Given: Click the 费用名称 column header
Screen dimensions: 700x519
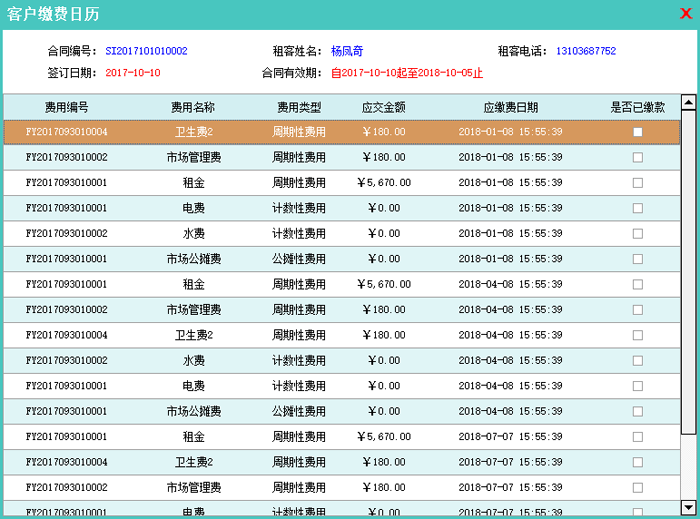Looking at the screenshot, I should click(x=193, y=107).
